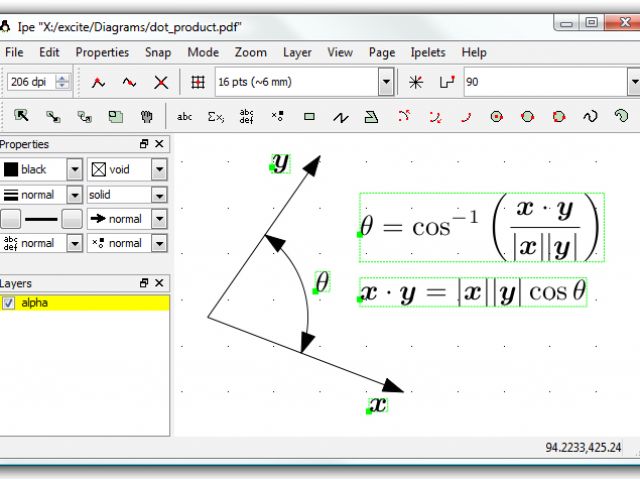
Task: Toggle angular snap star button
Action: coord(415,82)
